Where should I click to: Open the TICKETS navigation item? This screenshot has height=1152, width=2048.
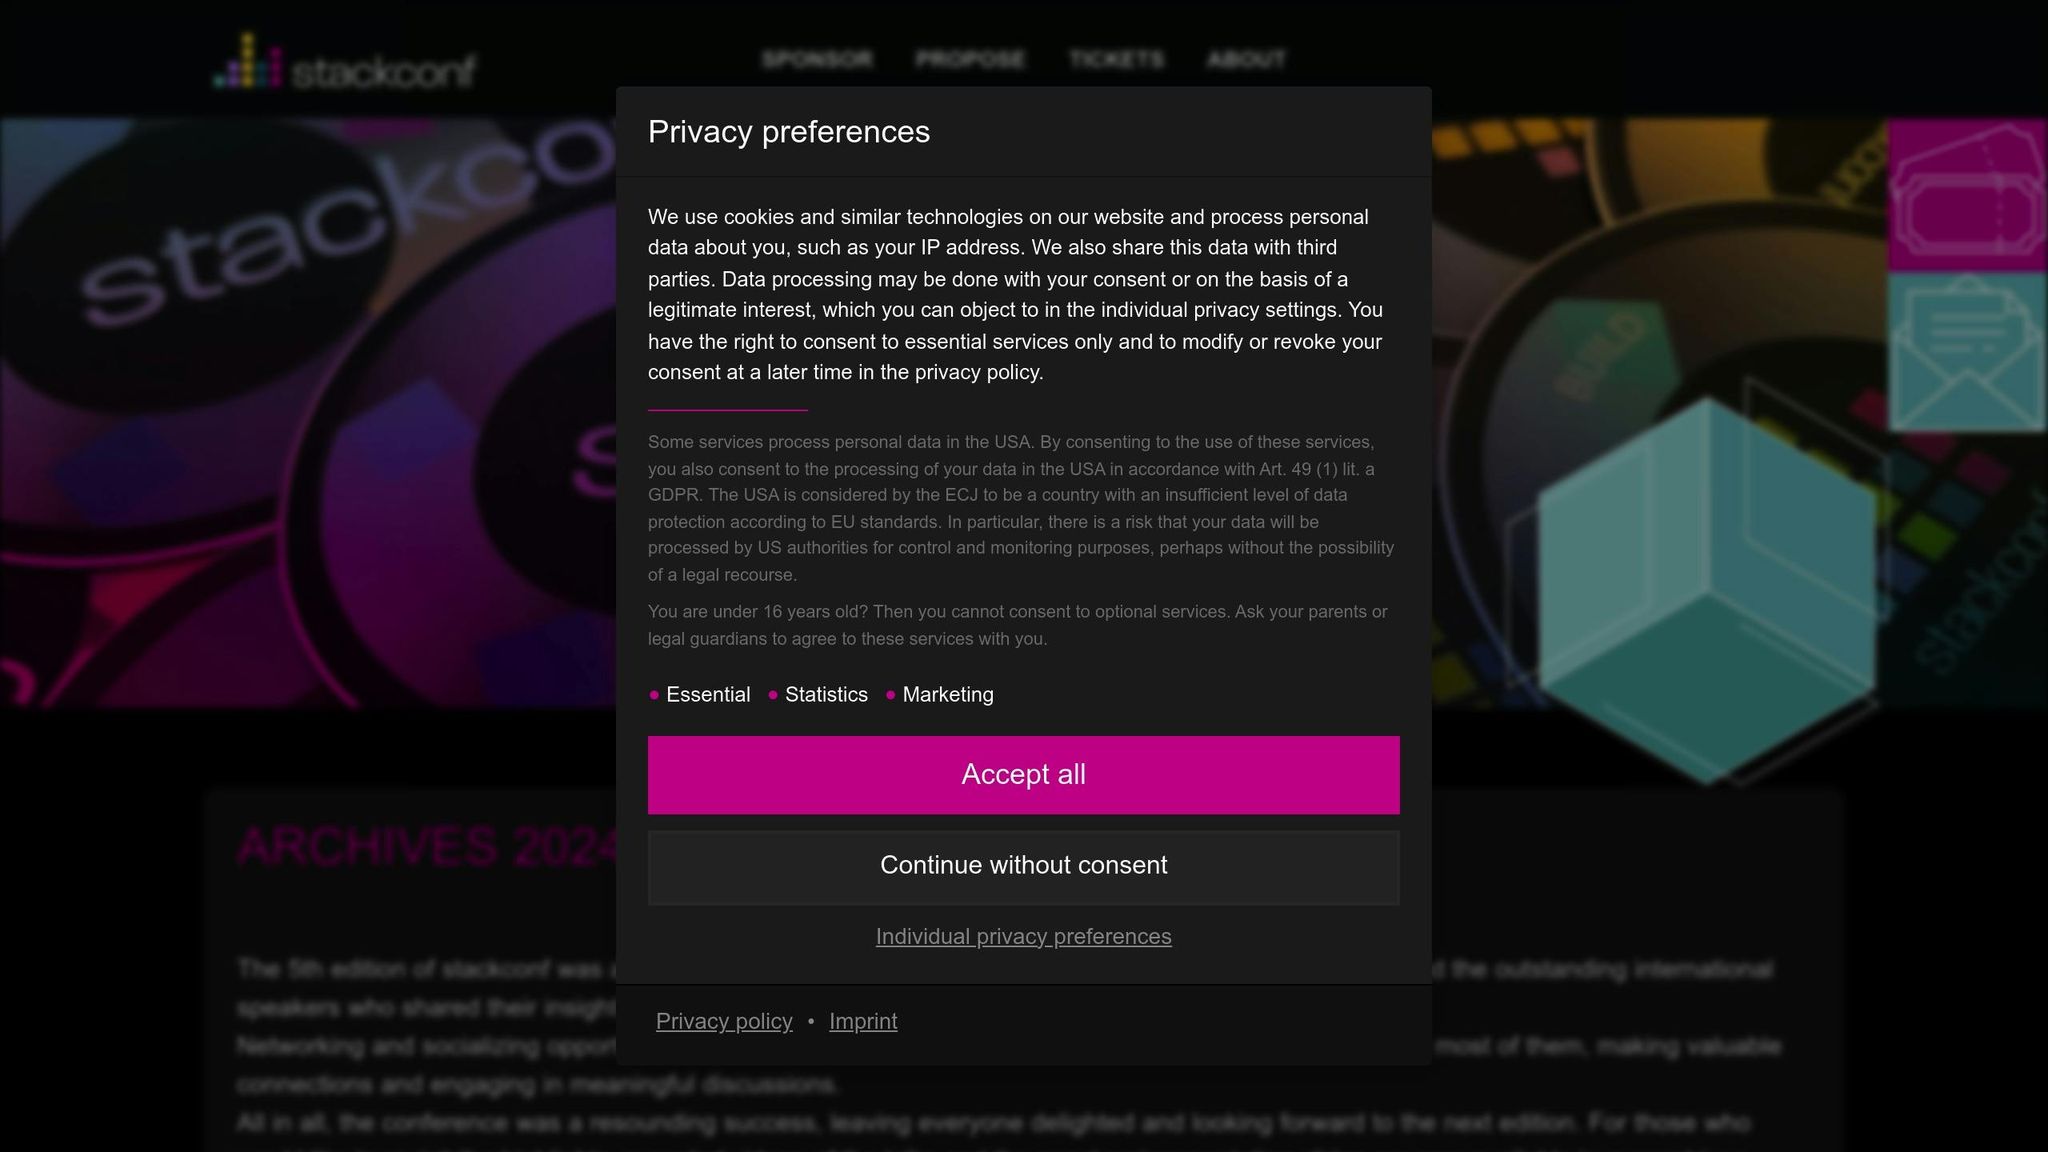(1116, 59)
